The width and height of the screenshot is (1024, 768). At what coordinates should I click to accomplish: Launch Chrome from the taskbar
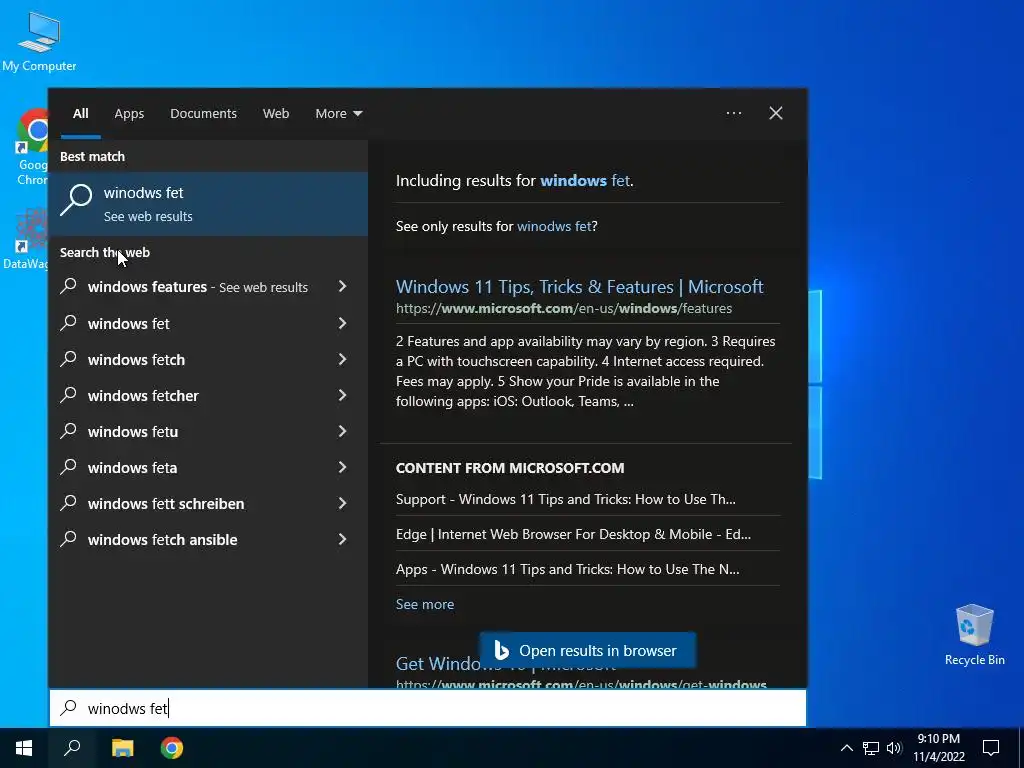(172, 748)
